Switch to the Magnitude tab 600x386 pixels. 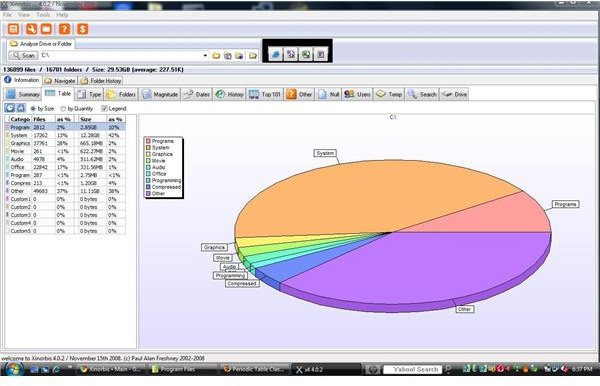coord(160,94)
